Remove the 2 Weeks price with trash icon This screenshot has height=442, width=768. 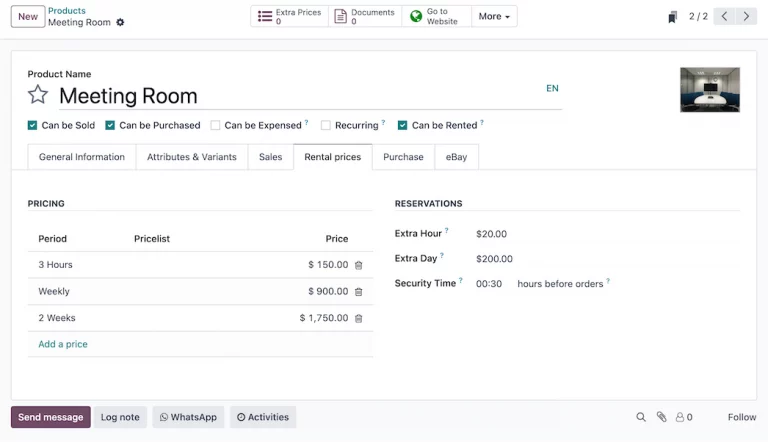click(x=359, y=318)
